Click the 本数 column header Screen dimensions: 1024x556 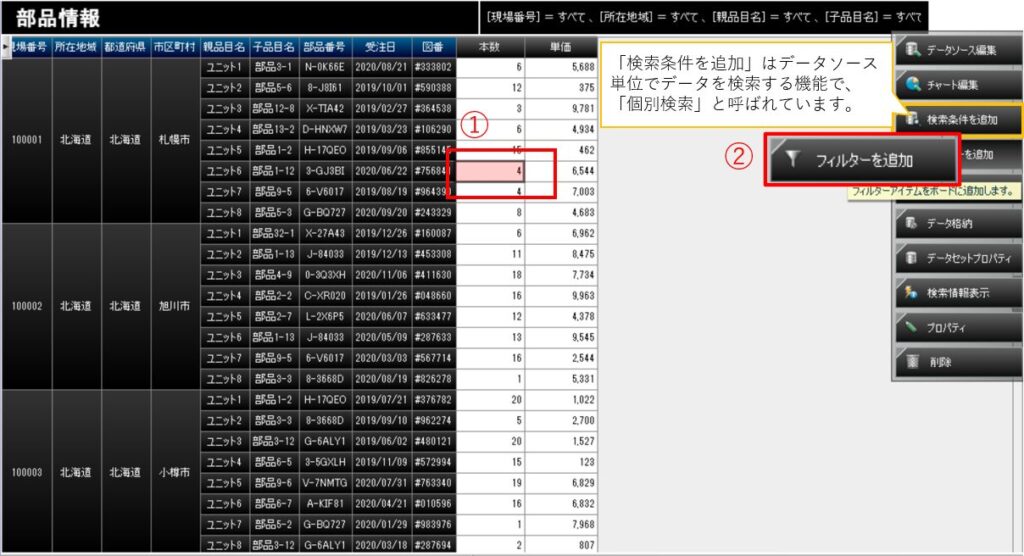pos(490,47)
